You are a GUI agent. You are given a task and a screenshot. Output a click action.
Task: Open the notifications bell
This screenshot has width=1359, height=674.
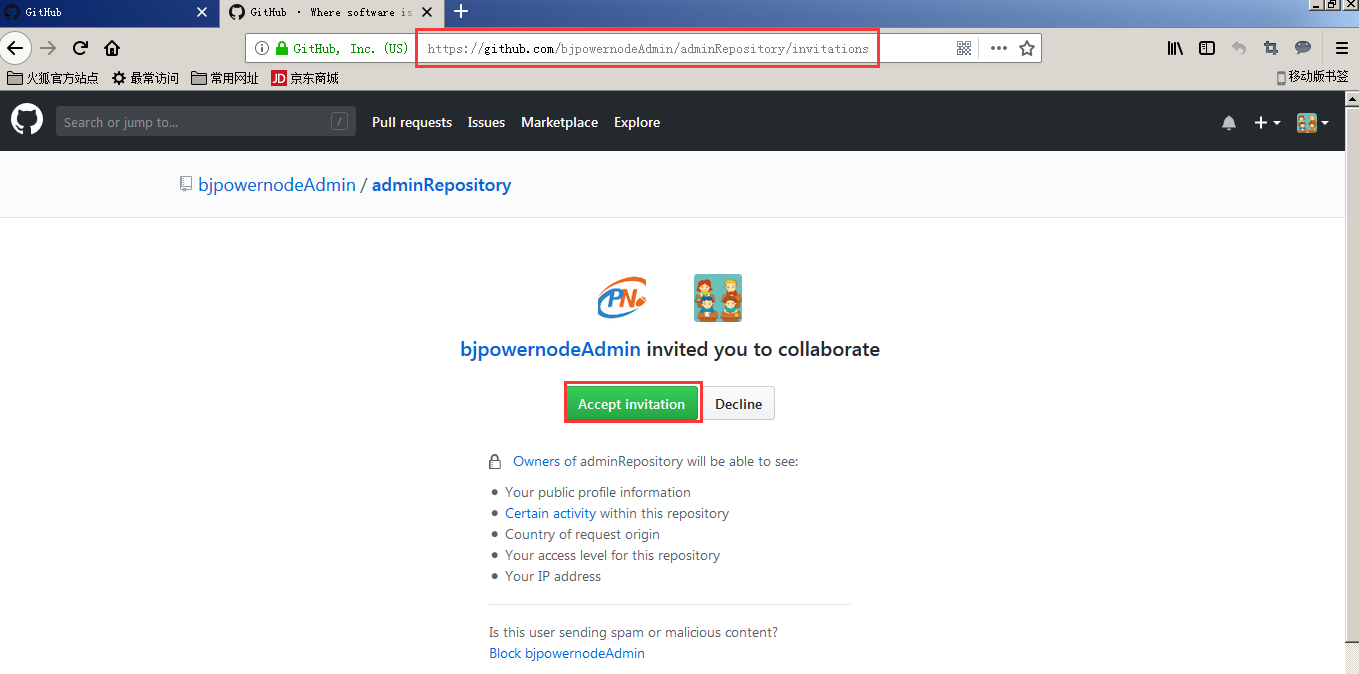tap(1229, 122)
